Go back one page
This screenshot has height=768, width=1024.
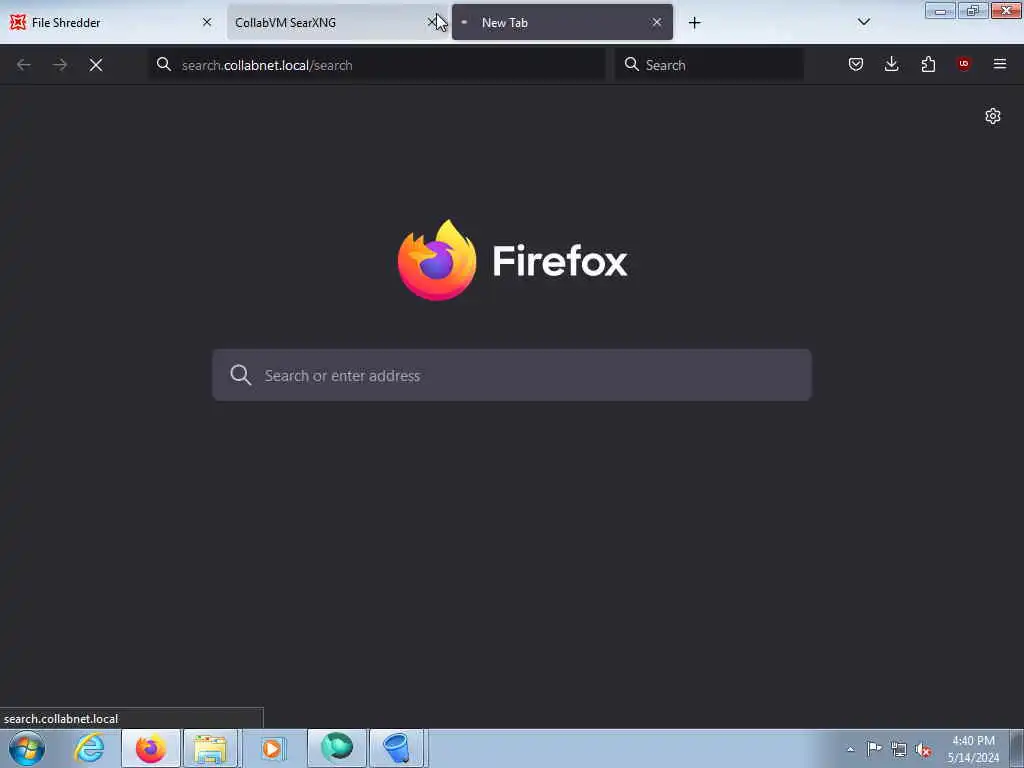24,65
